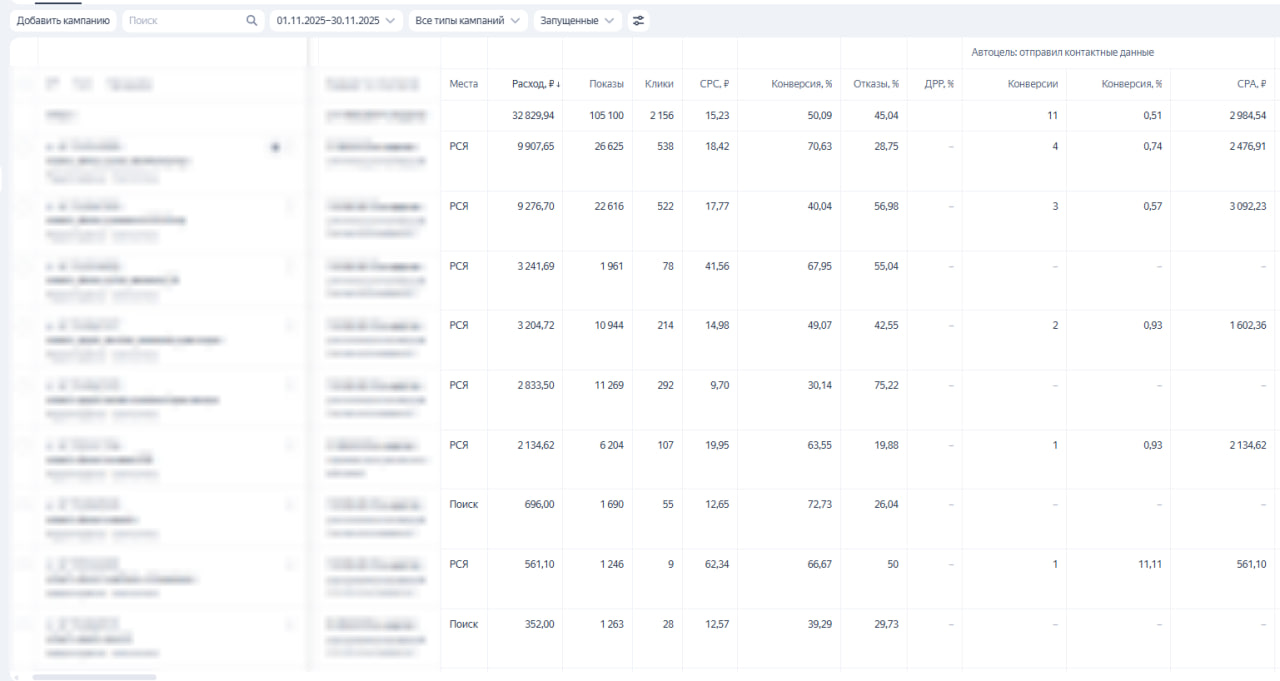Viewport: 1280px width, 681px height.
Task: Click the Добавить кампанию button
Action: coord(63,20)
